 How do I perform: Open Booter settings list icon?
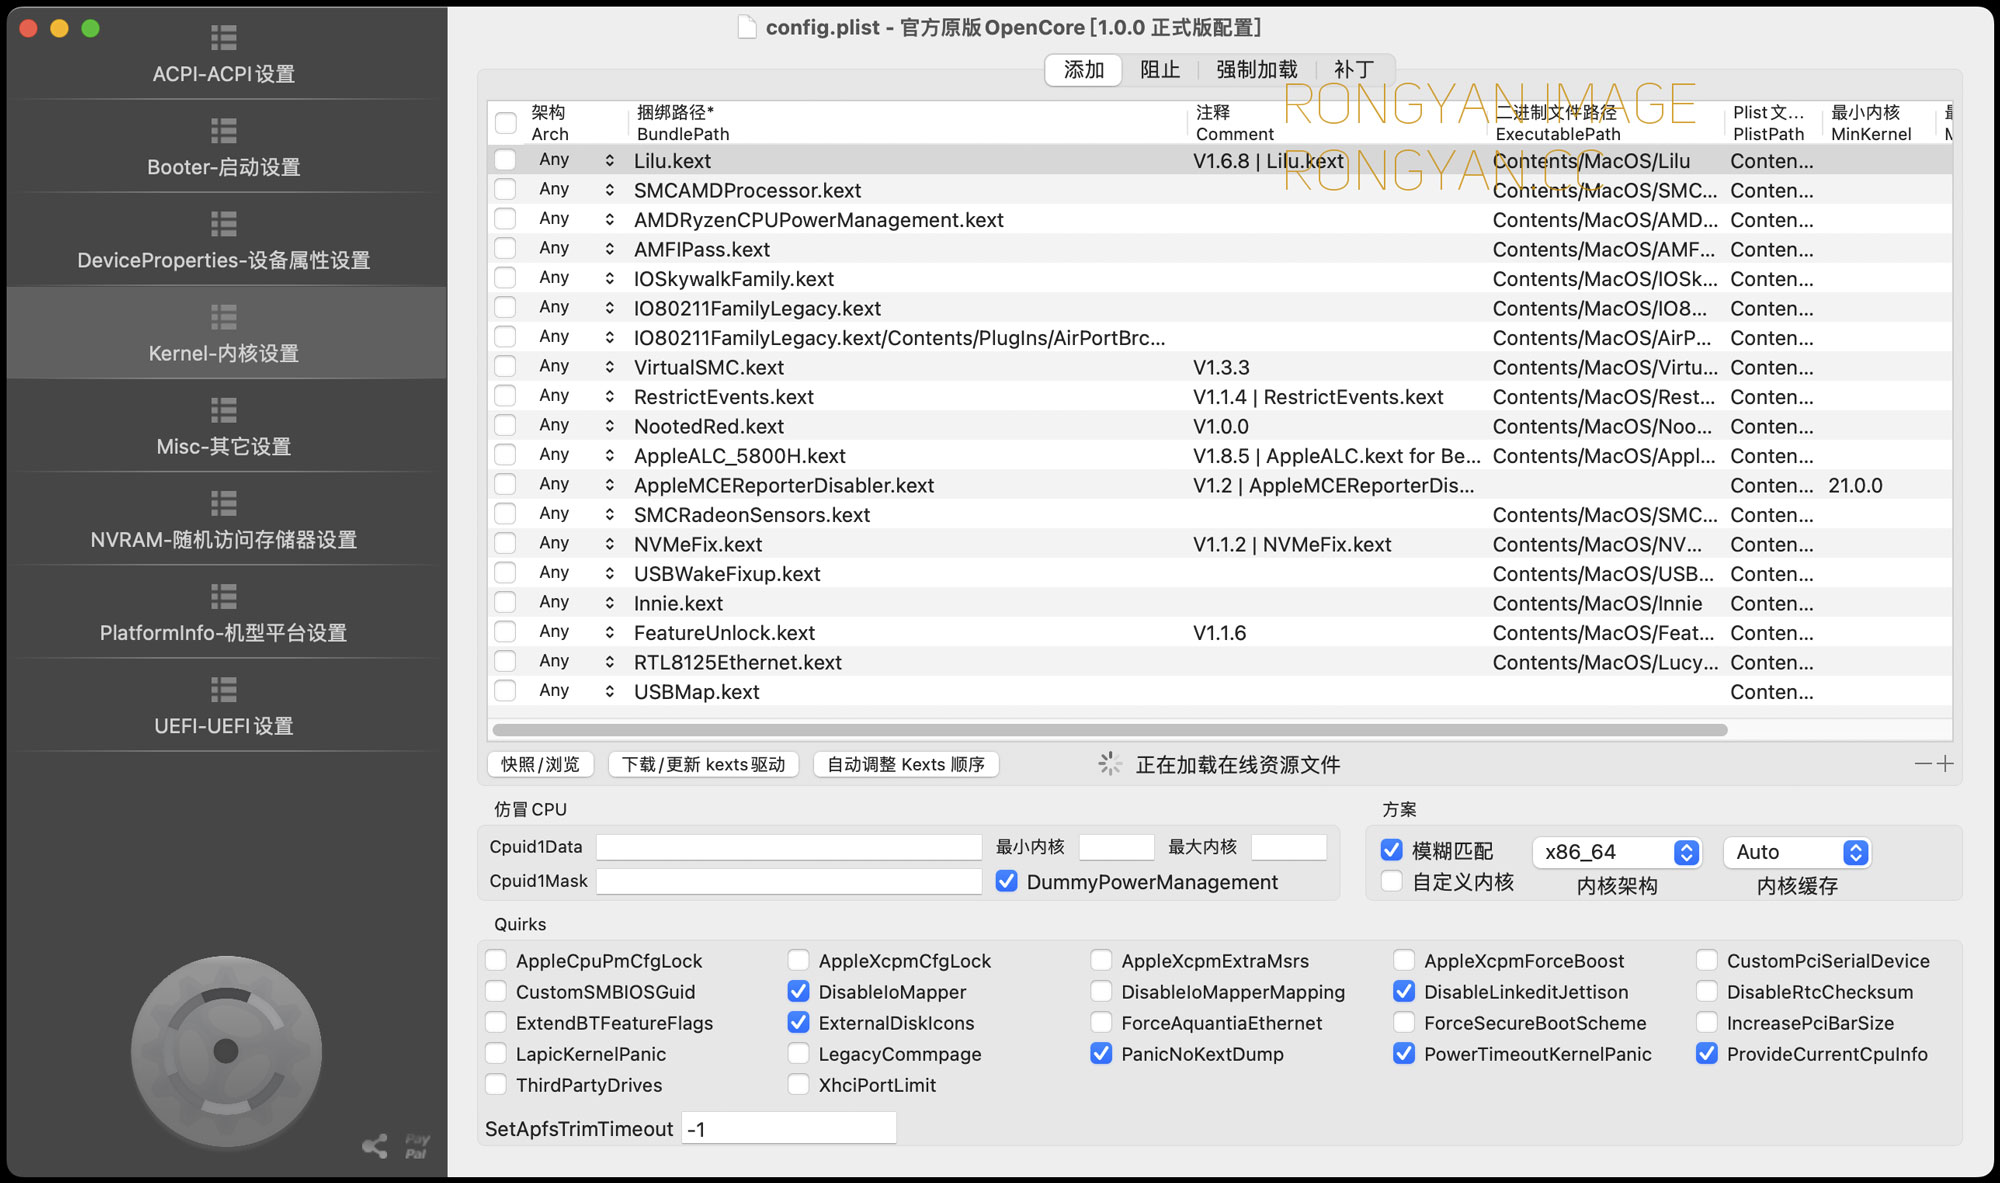tap(224, 131)
